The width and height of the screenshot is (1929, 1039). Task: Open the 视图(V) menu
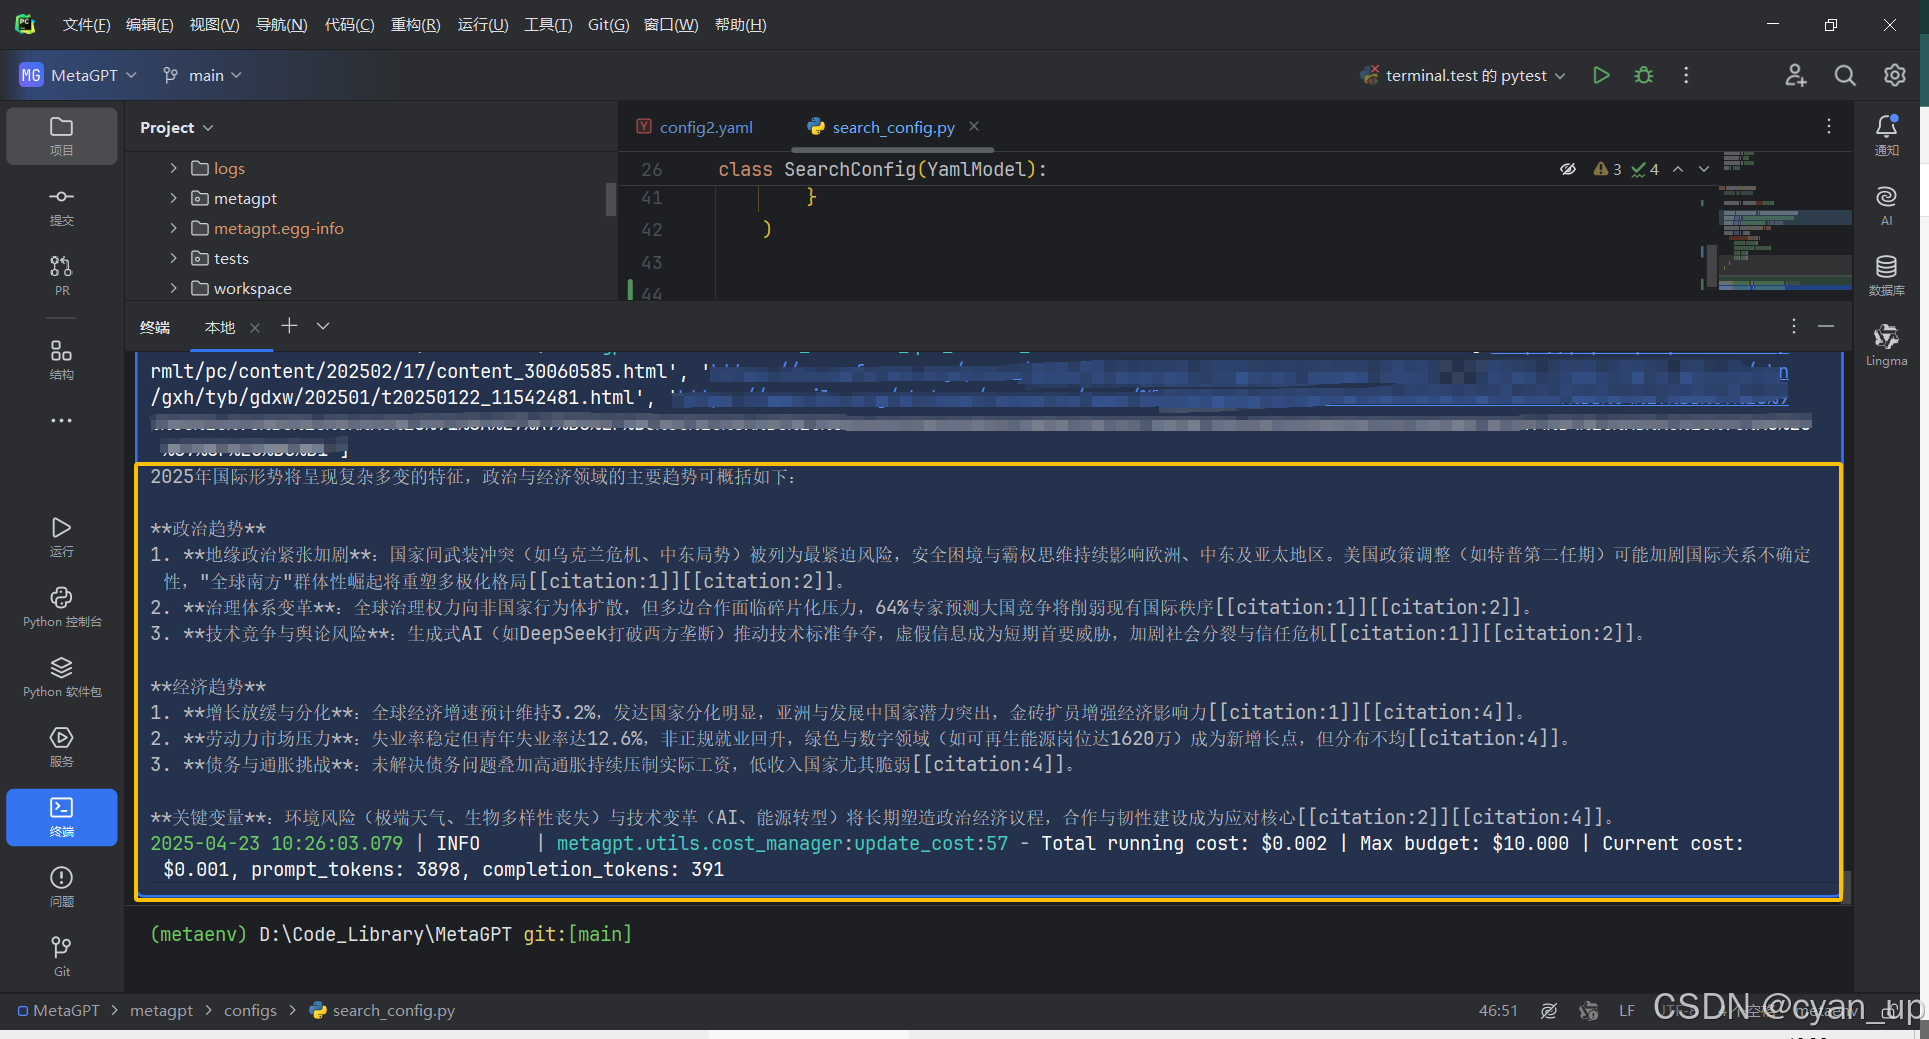[214, 25]
